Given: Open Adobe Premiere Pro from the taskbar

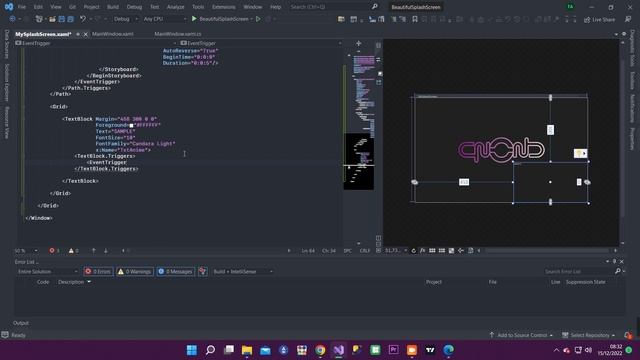Looking at the screenshot, I should [393, 350].
